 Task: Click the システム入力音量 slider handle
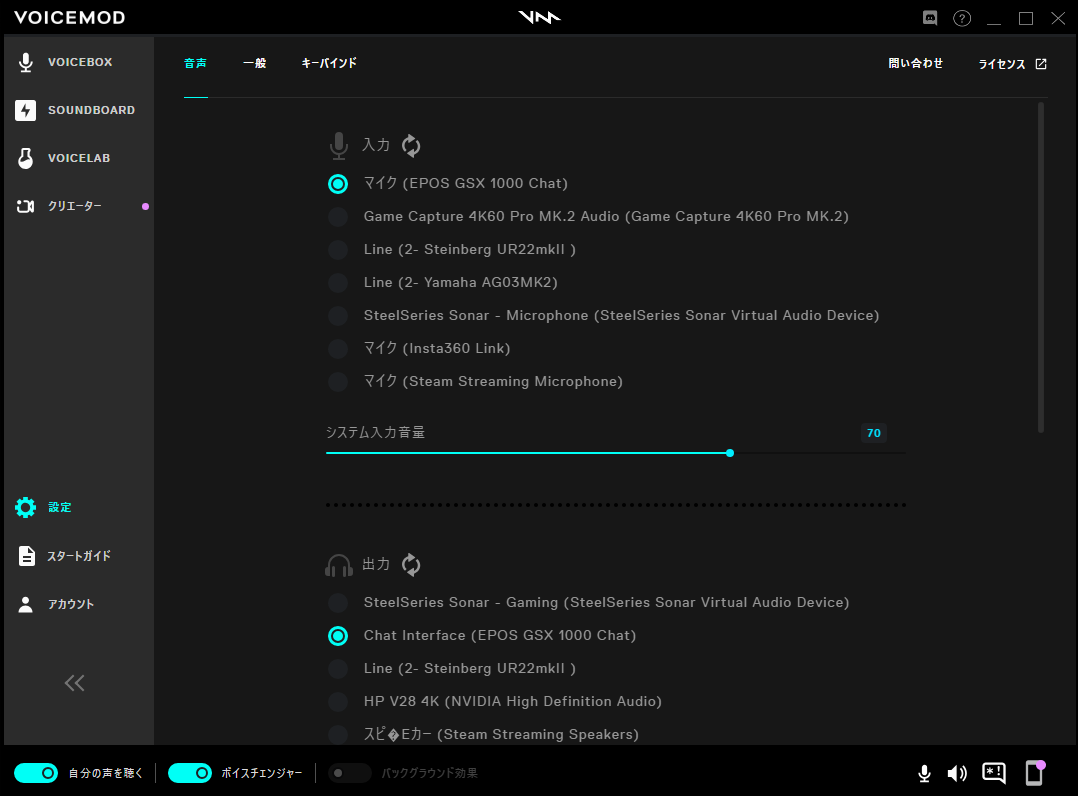730,453
